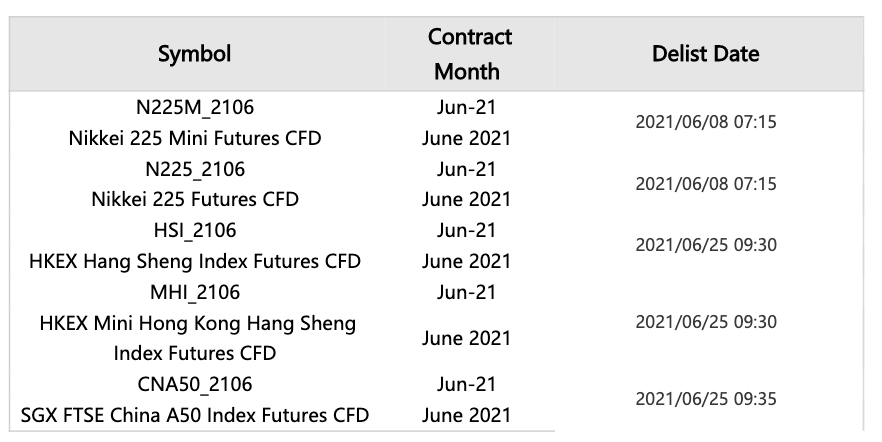Viewport: 882px width, 442px height.
Task: Click HKEX Mini Hong Kong Hang Seng text
Action: point(197,323)
